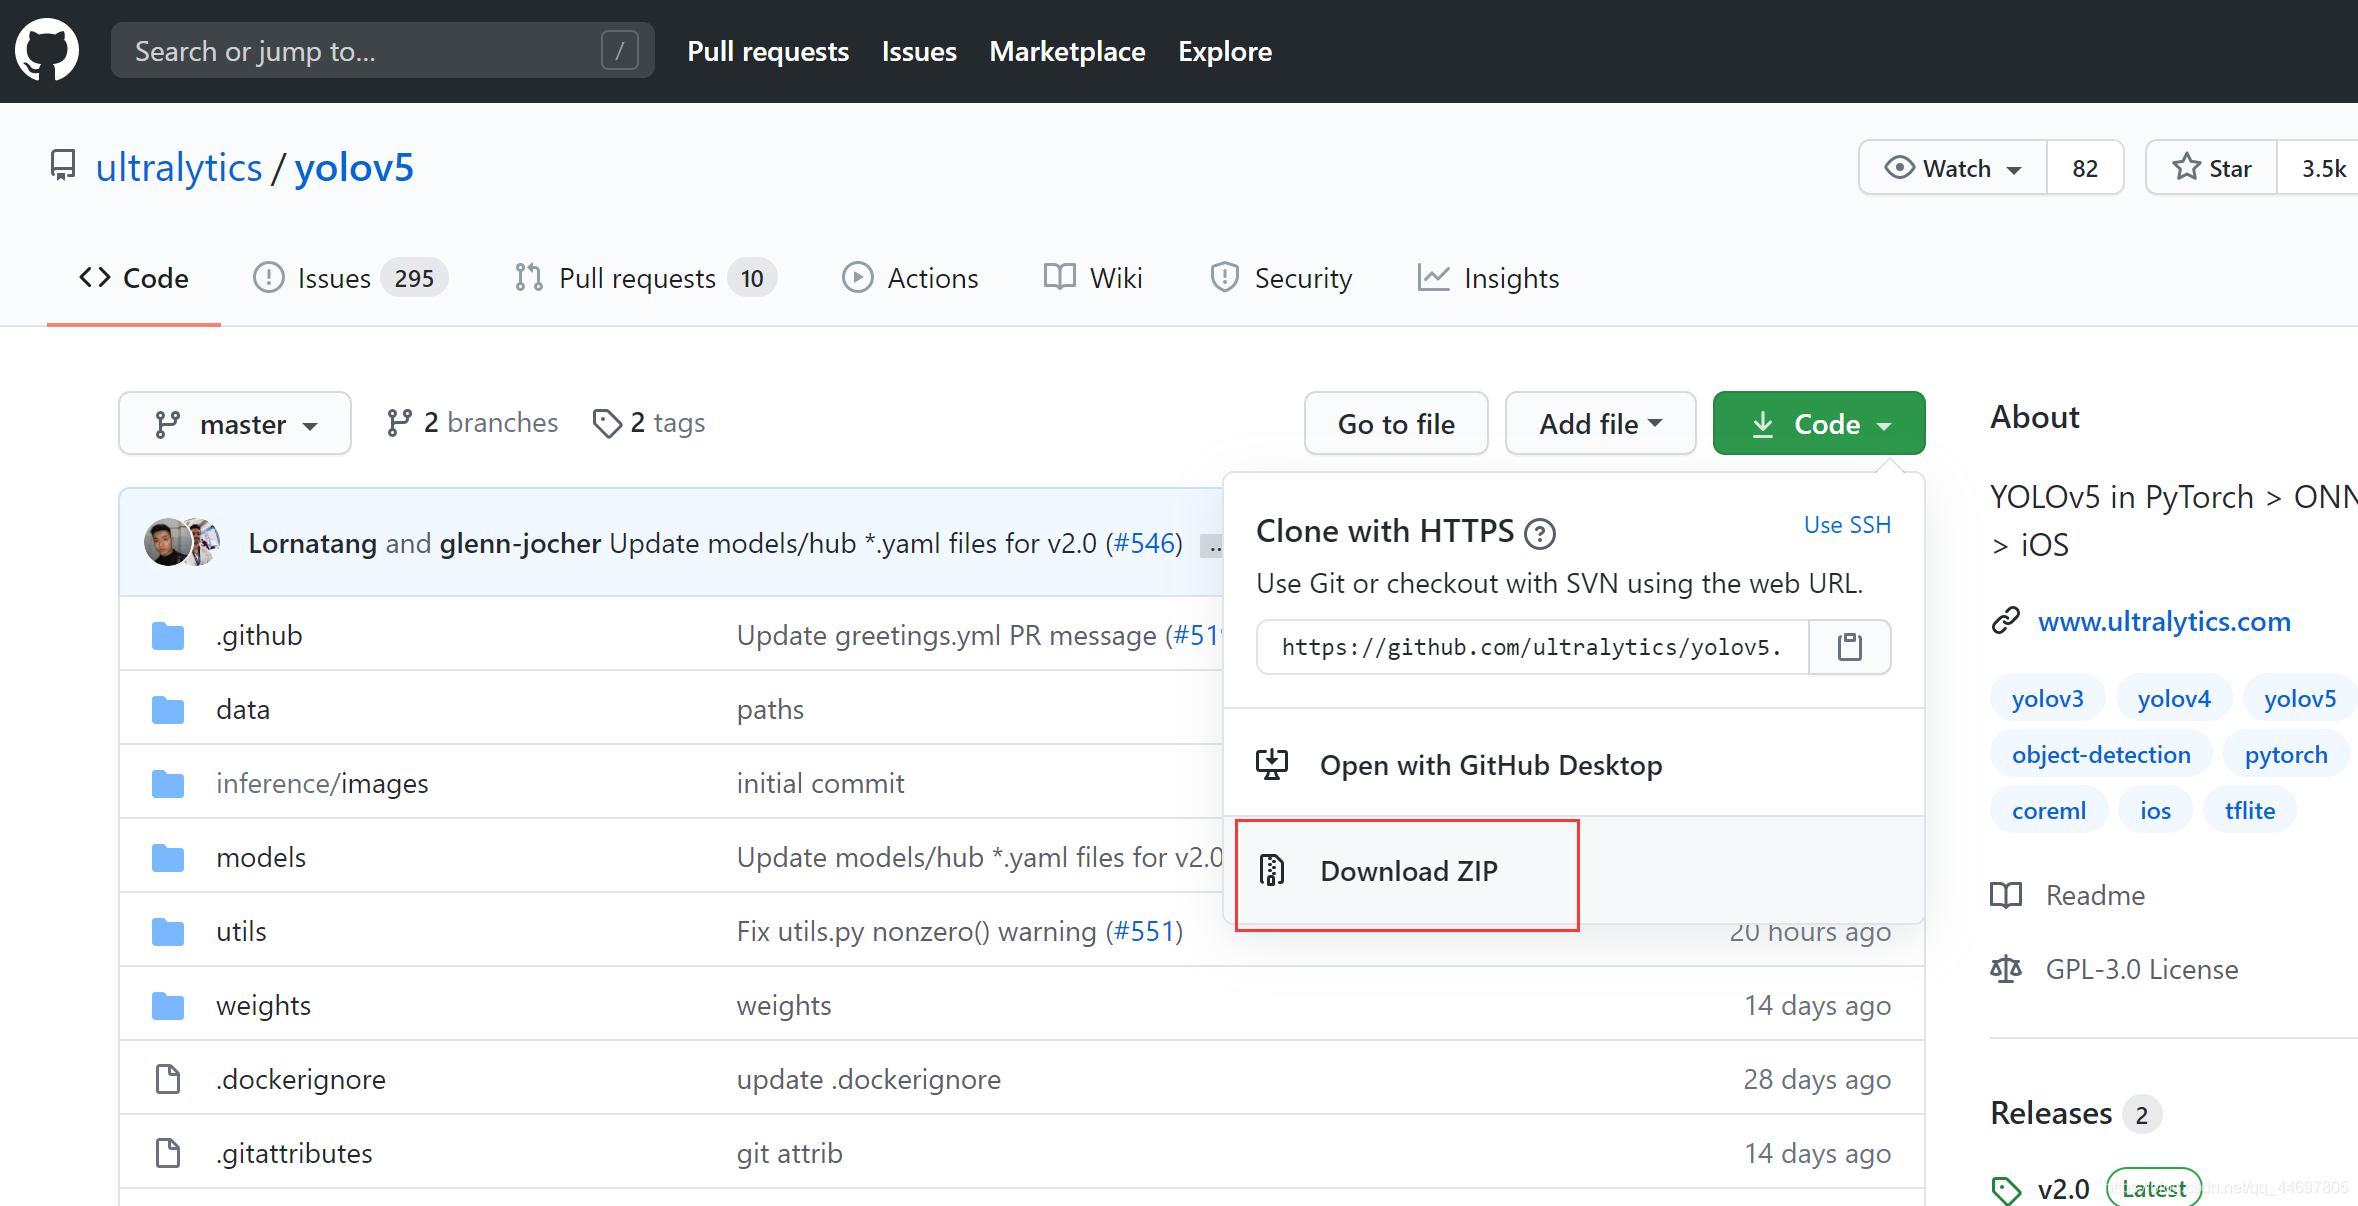
Task: Click the GitHub Octocat logo
Action: click(47, 50)
